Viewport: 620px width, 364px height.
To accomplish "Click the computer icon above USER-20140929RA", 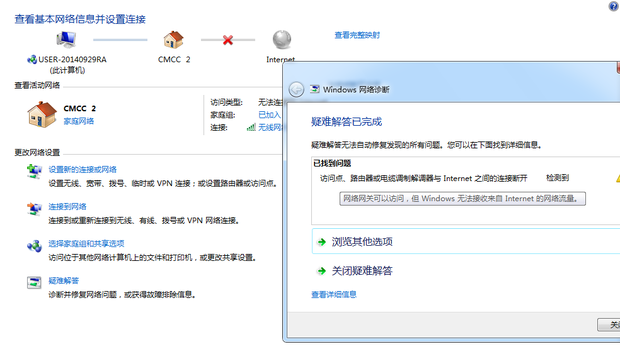I will (66, 39).
